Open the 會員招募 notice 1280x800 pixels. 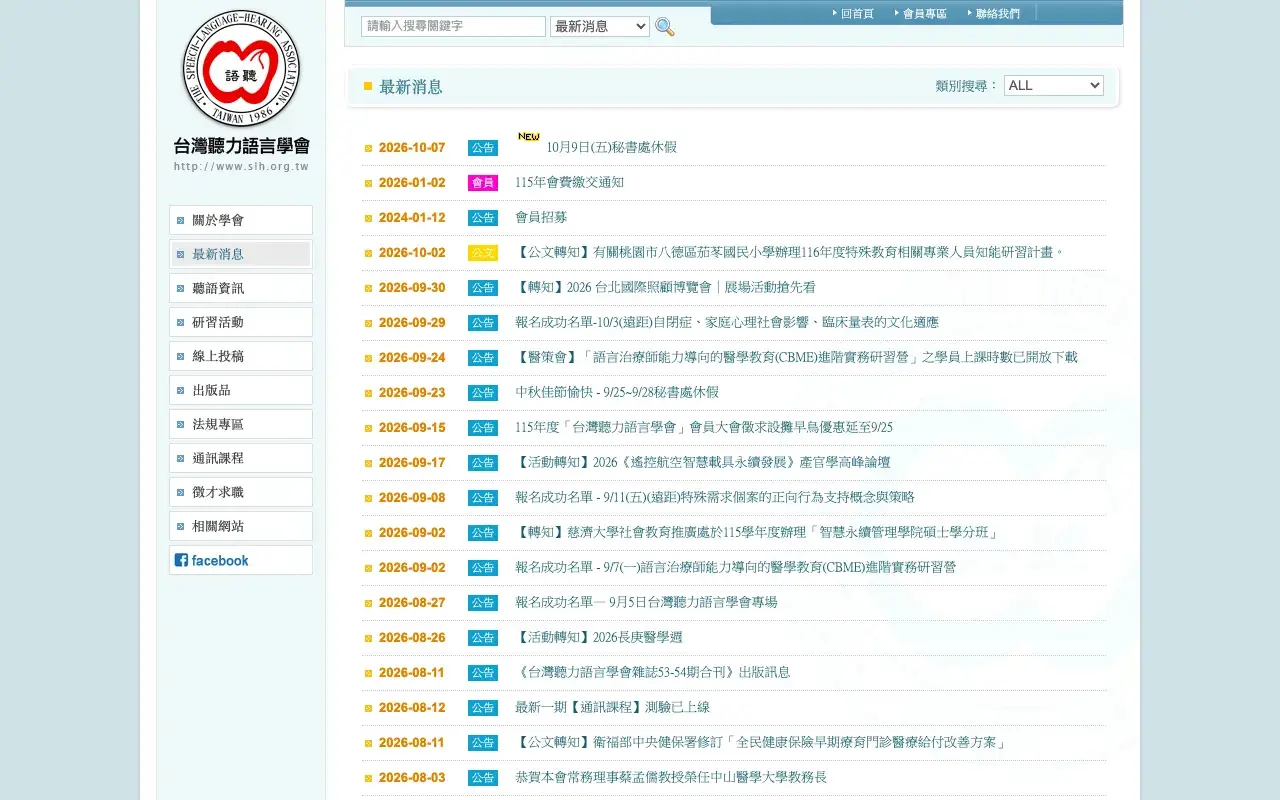(x=541, y=218)
